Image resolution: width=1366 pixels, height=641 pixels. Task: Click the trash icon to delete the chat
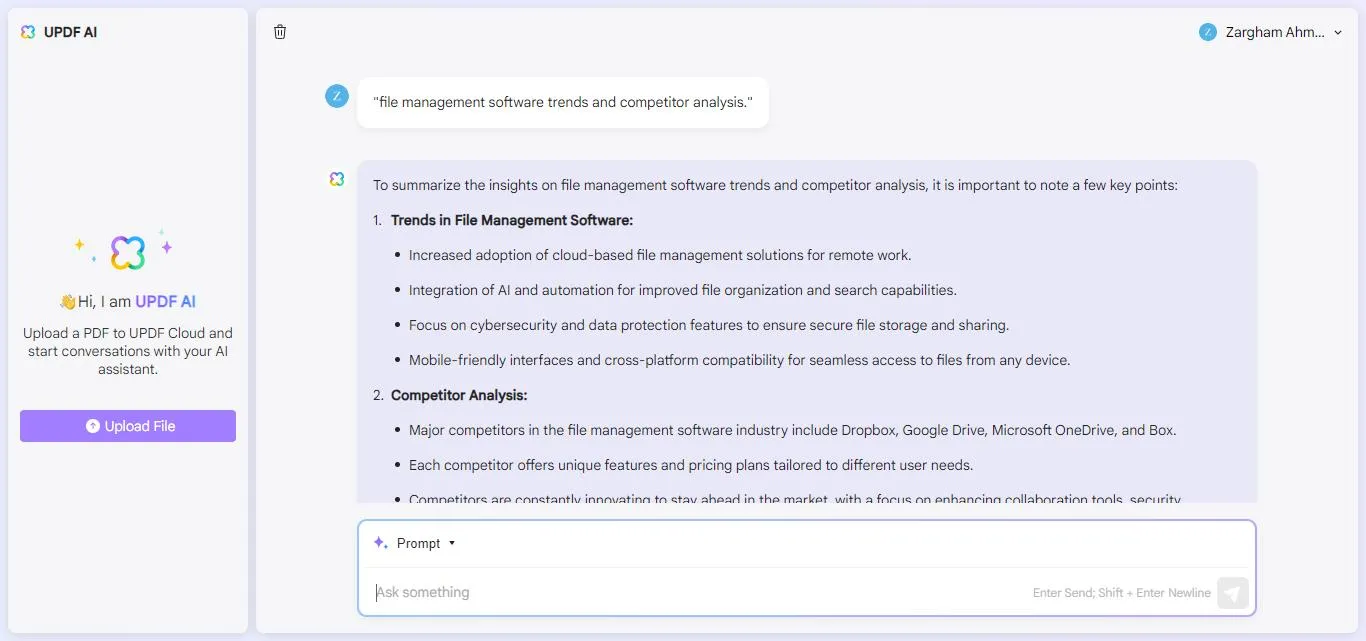[x=280, y=31]
